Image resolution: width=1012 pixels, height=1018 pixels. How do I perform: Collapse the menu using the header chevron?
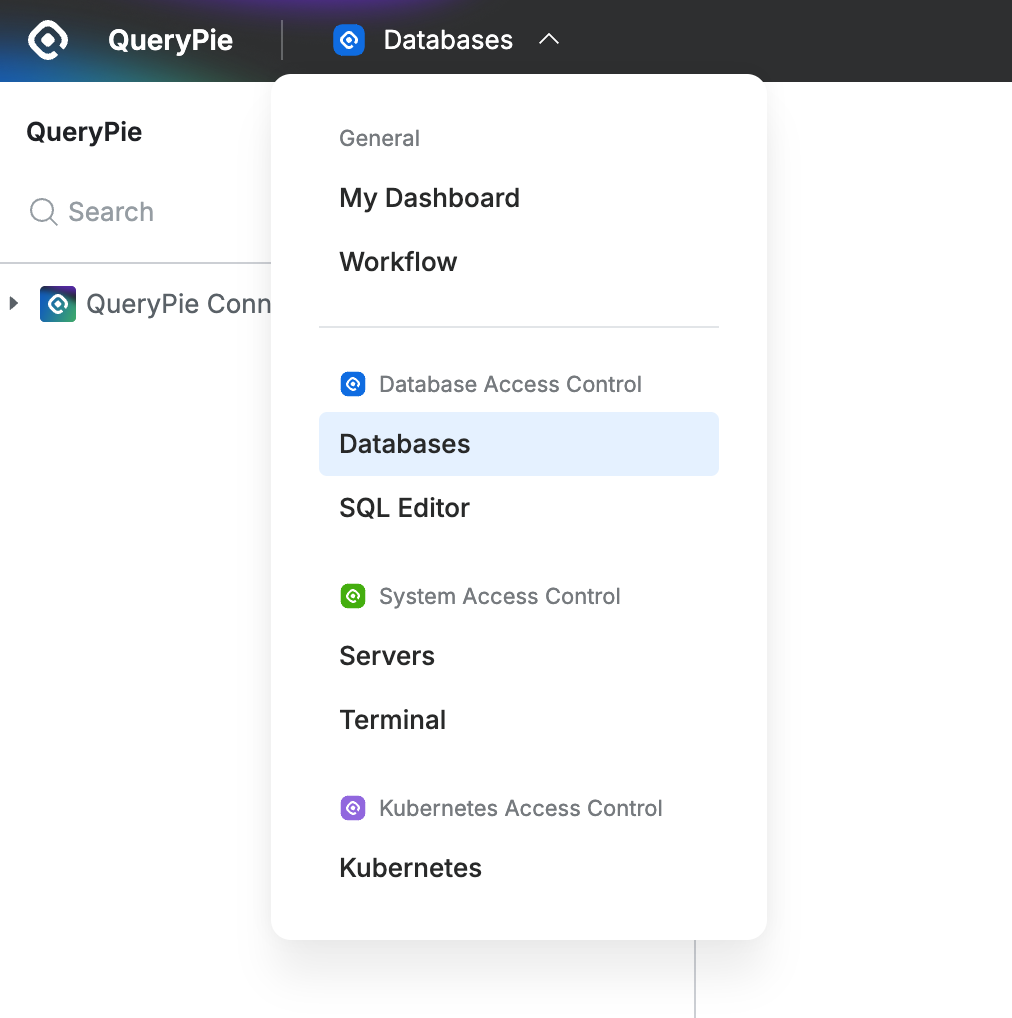(x=549, y=40)
